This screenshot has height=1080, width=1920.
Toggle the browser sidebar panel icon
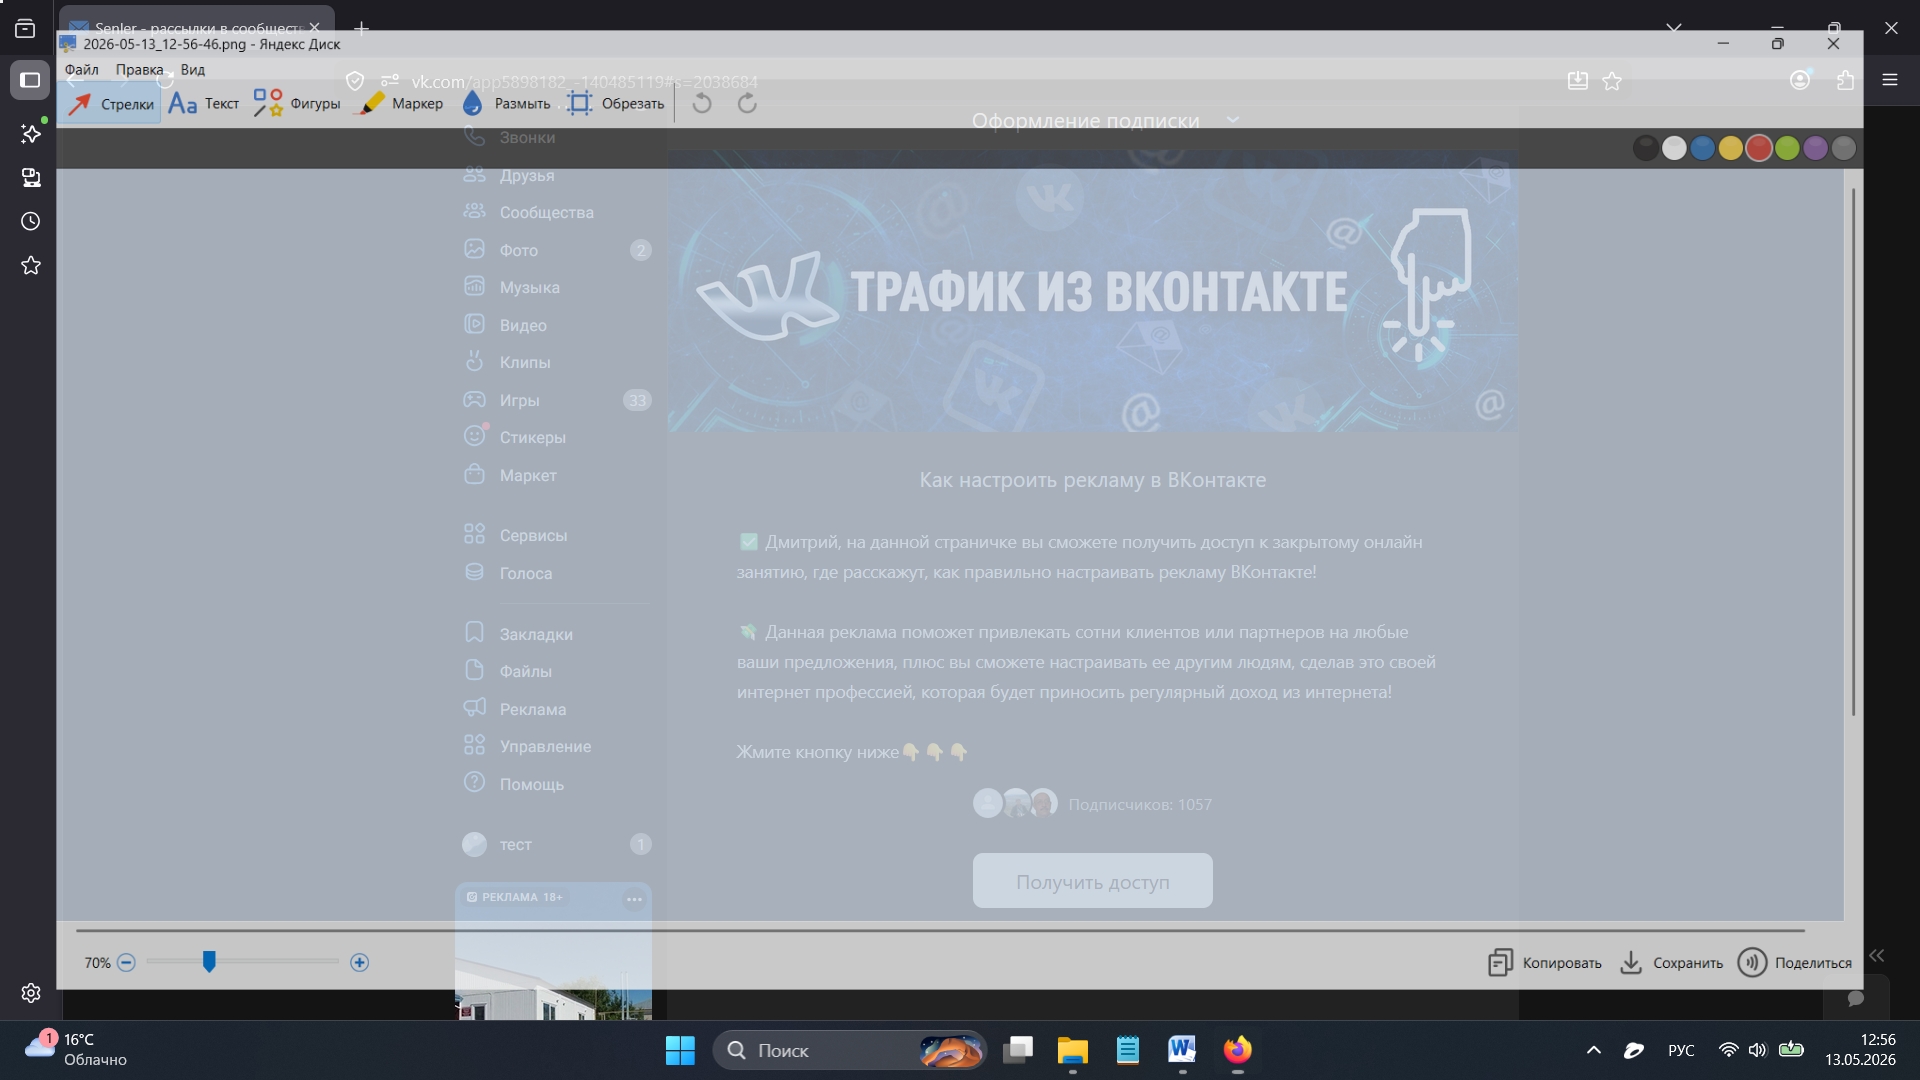30,80
